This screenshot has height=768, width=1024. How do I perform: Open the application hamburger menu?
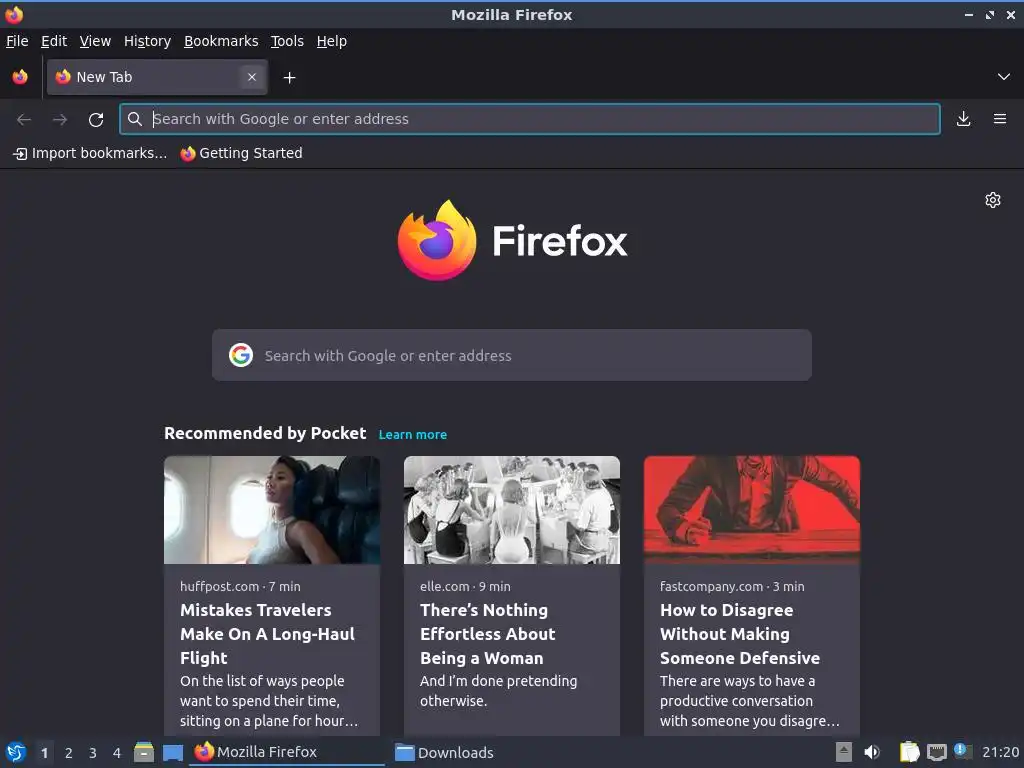pos(999,119)
